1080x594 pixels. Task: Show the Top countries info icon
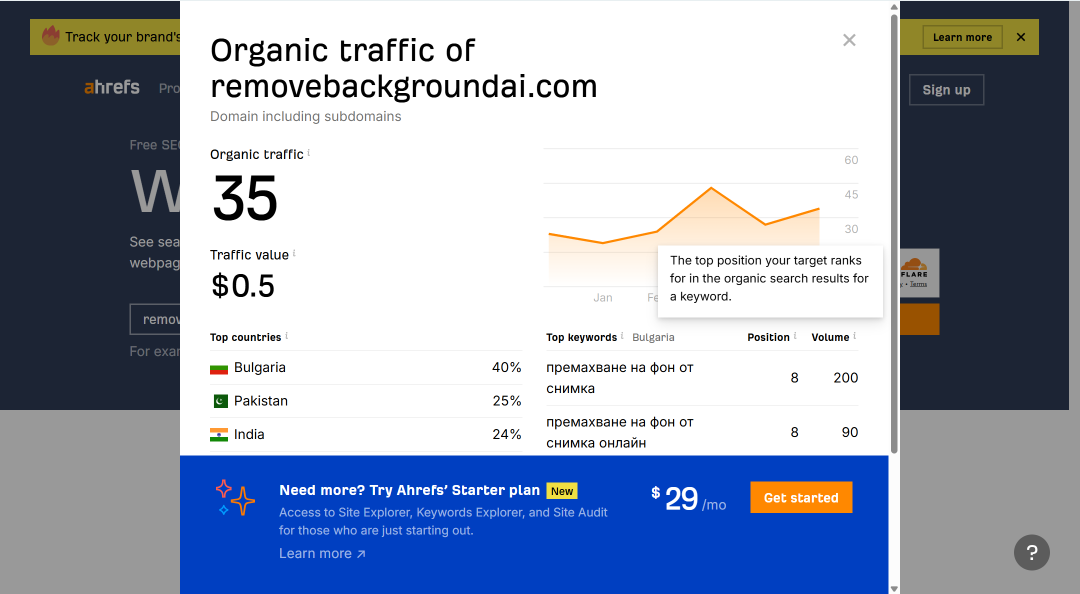pyautogui.click(x=287, y=336)
